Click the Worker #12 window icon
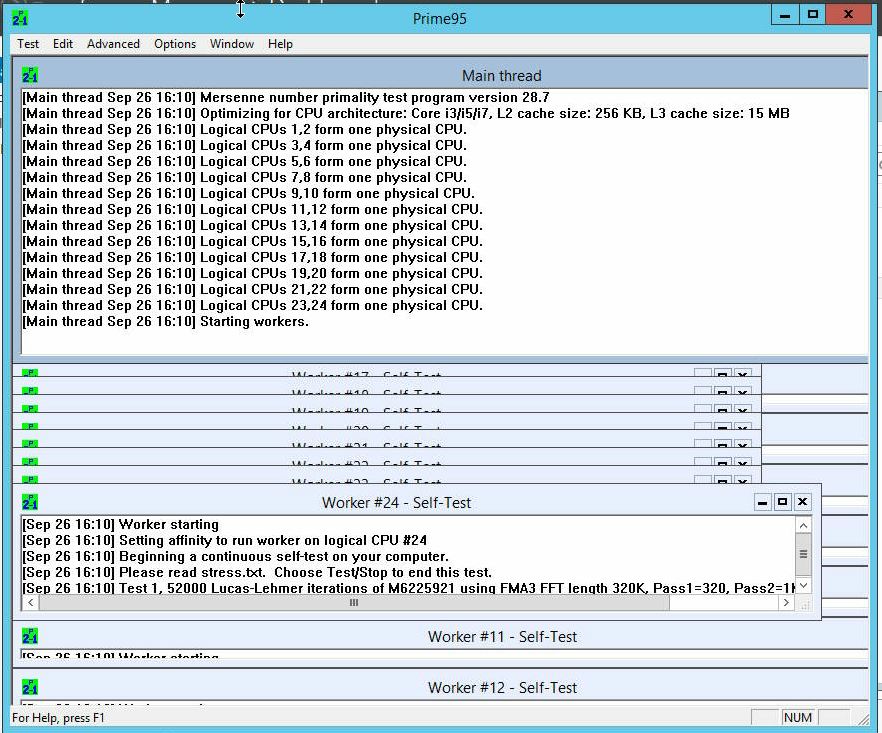This screenshot has width=882, height=733. click(30, 686)
